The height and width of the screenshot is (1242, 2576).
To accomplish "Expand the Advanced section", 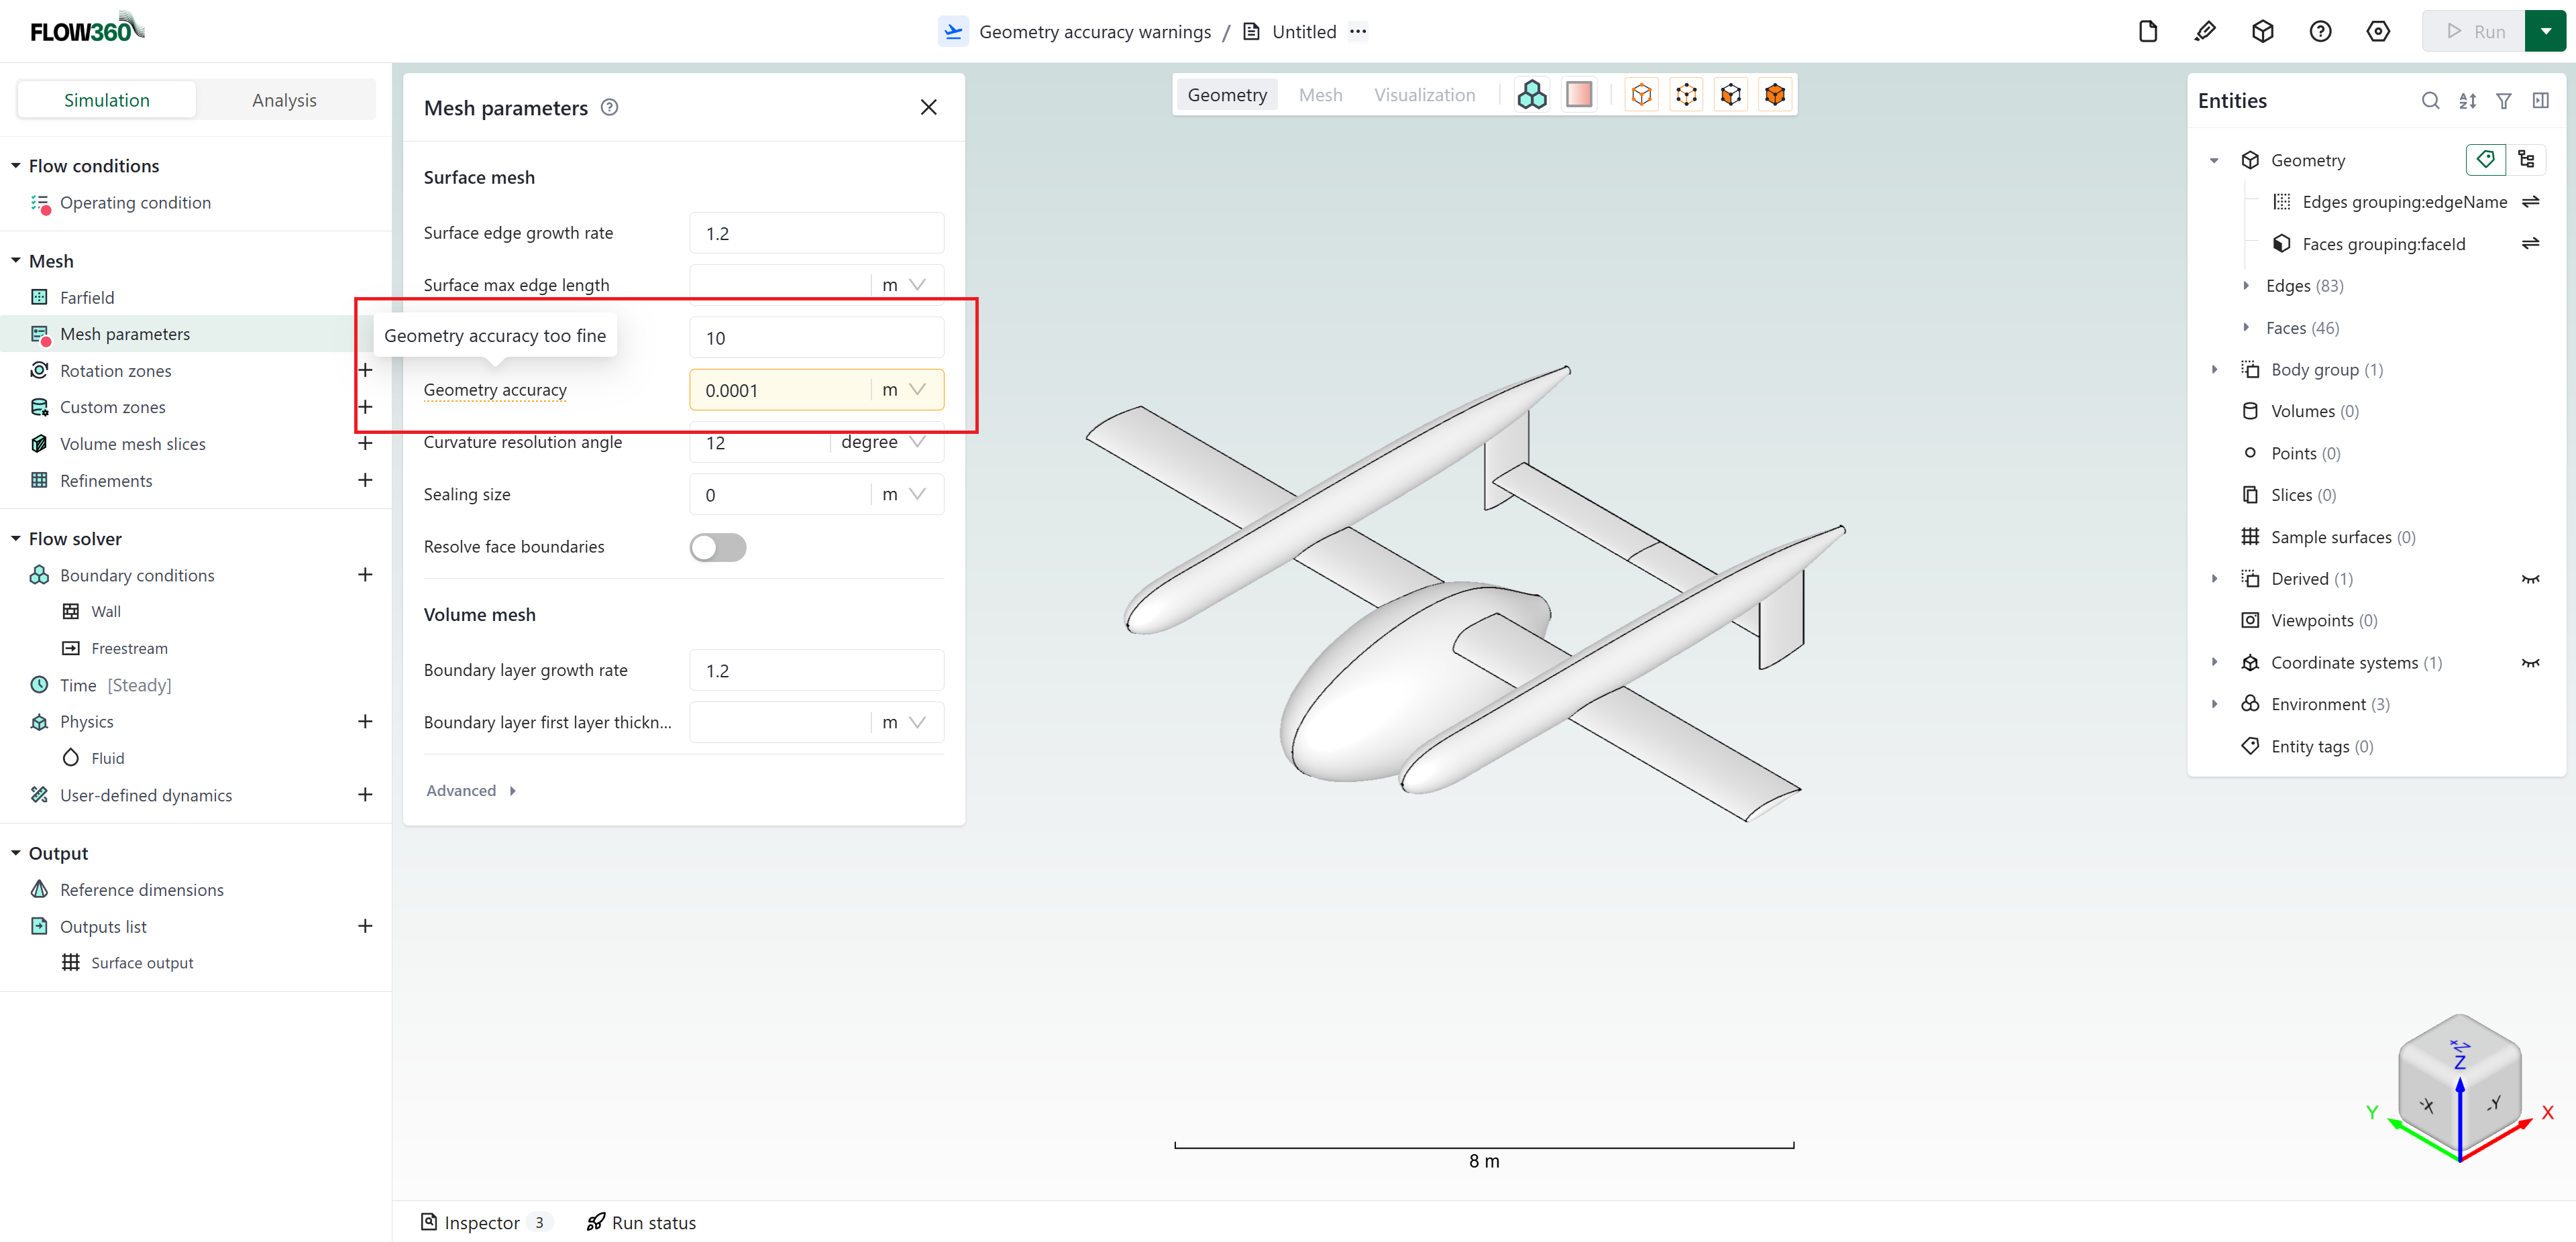I will [470, 790].
